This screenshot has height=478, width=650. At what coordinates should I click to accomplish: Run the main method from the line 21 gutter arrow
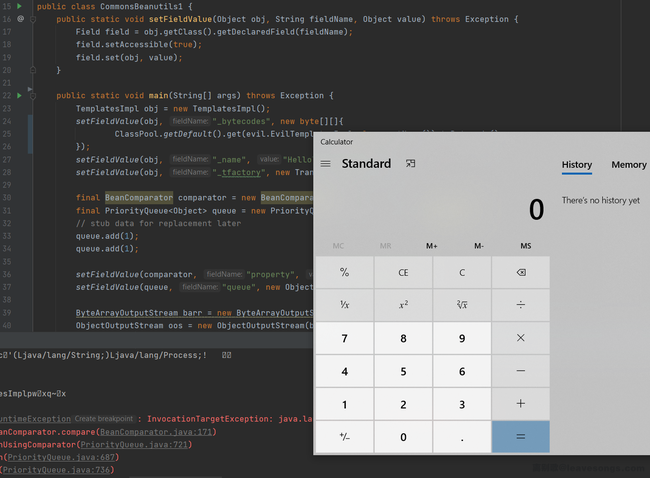click(x=19, y=95)
